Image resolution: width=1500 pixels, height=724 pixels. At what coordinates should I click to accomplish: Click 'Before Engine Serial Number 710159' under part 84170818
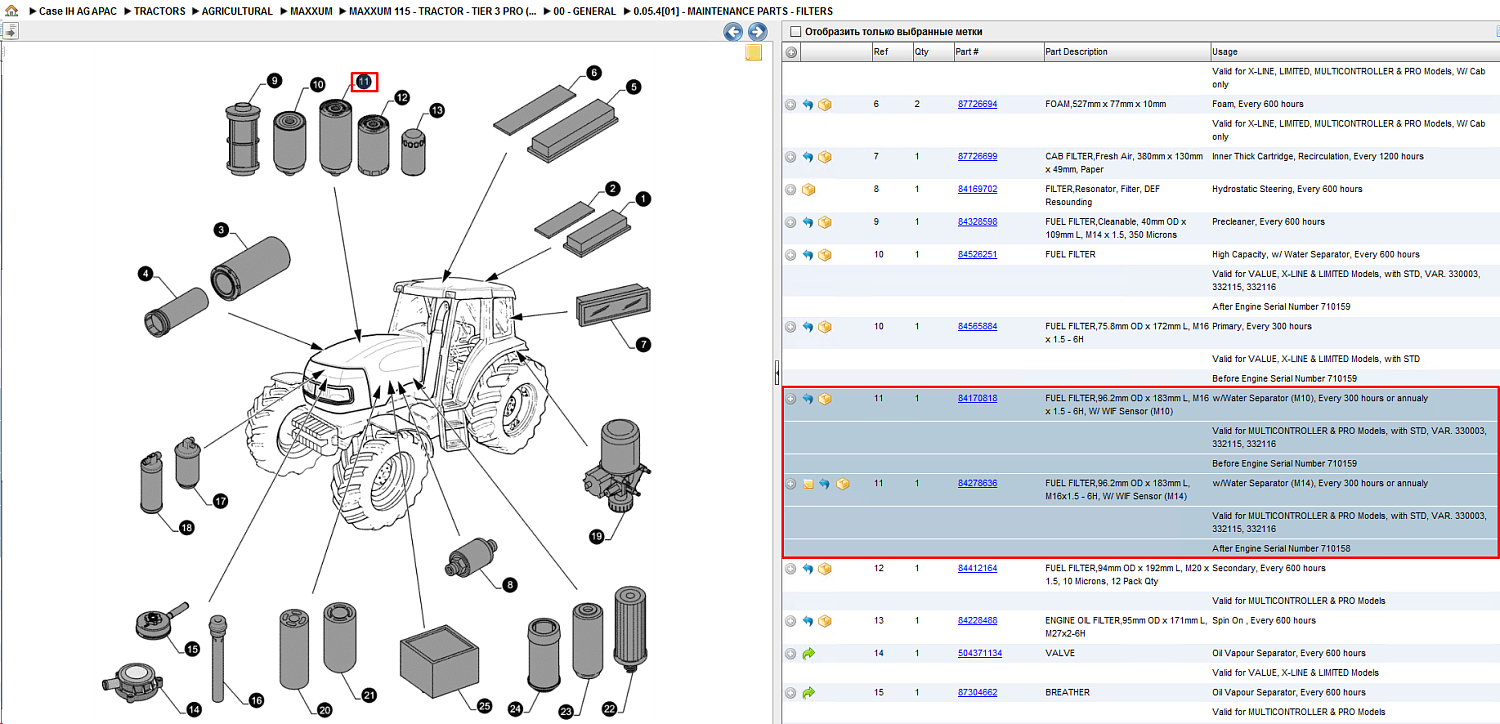click(1284, 464)
